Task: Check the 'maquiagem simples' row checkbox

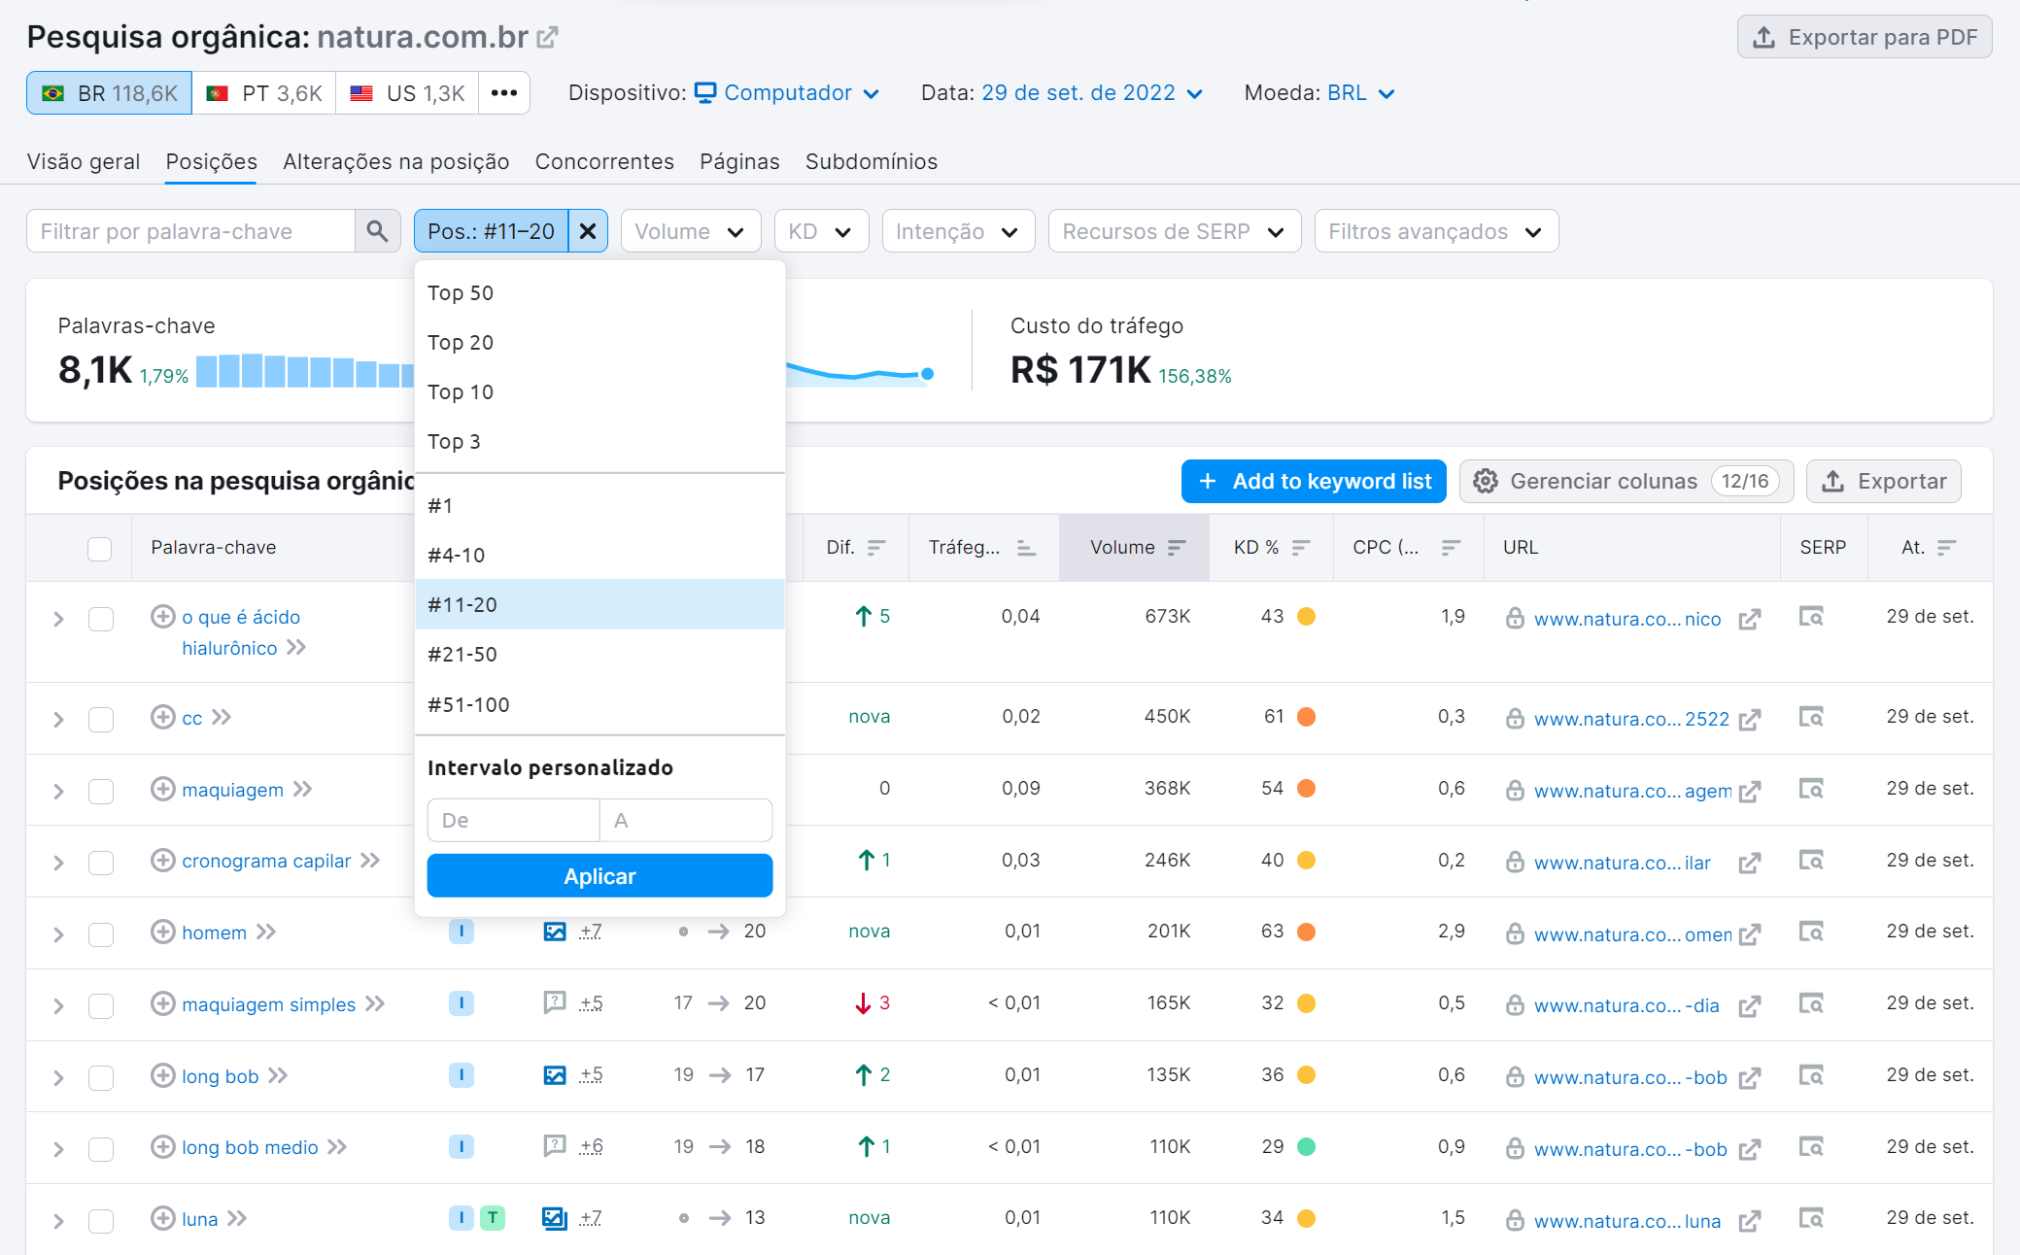Action: 100,1005
